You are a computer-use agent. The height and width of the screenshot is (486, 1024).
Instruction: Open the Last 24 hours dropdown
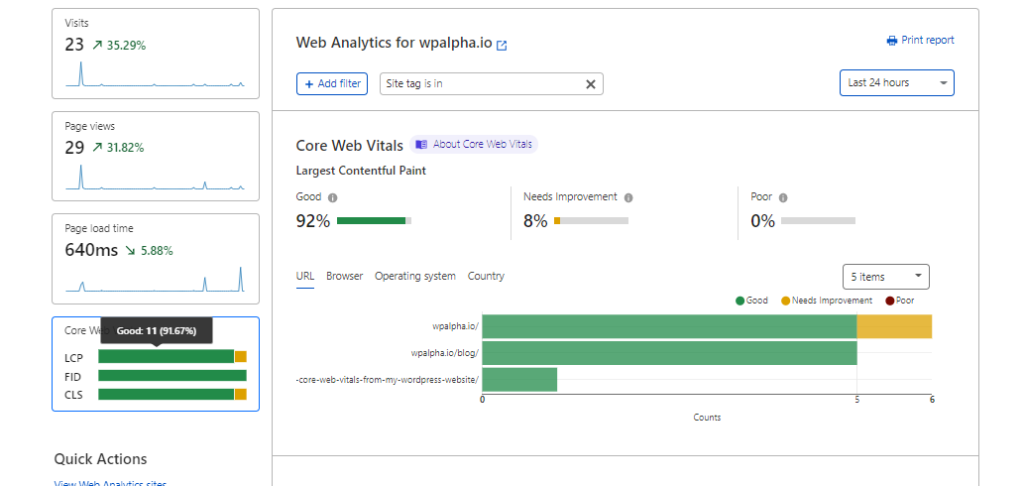897,83
